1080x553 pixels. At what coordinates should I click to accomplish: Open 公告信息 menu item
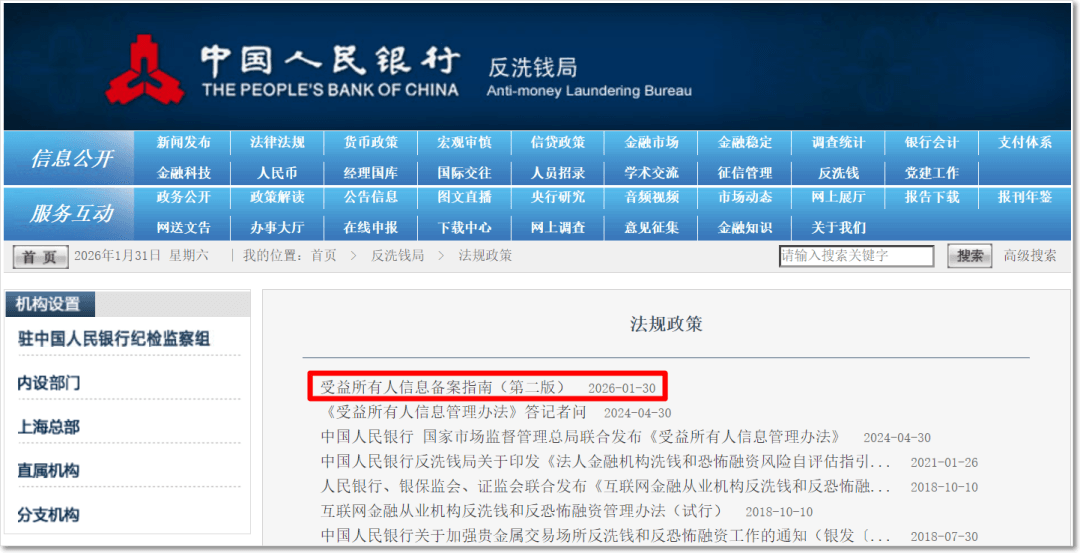tap(371, 197)
